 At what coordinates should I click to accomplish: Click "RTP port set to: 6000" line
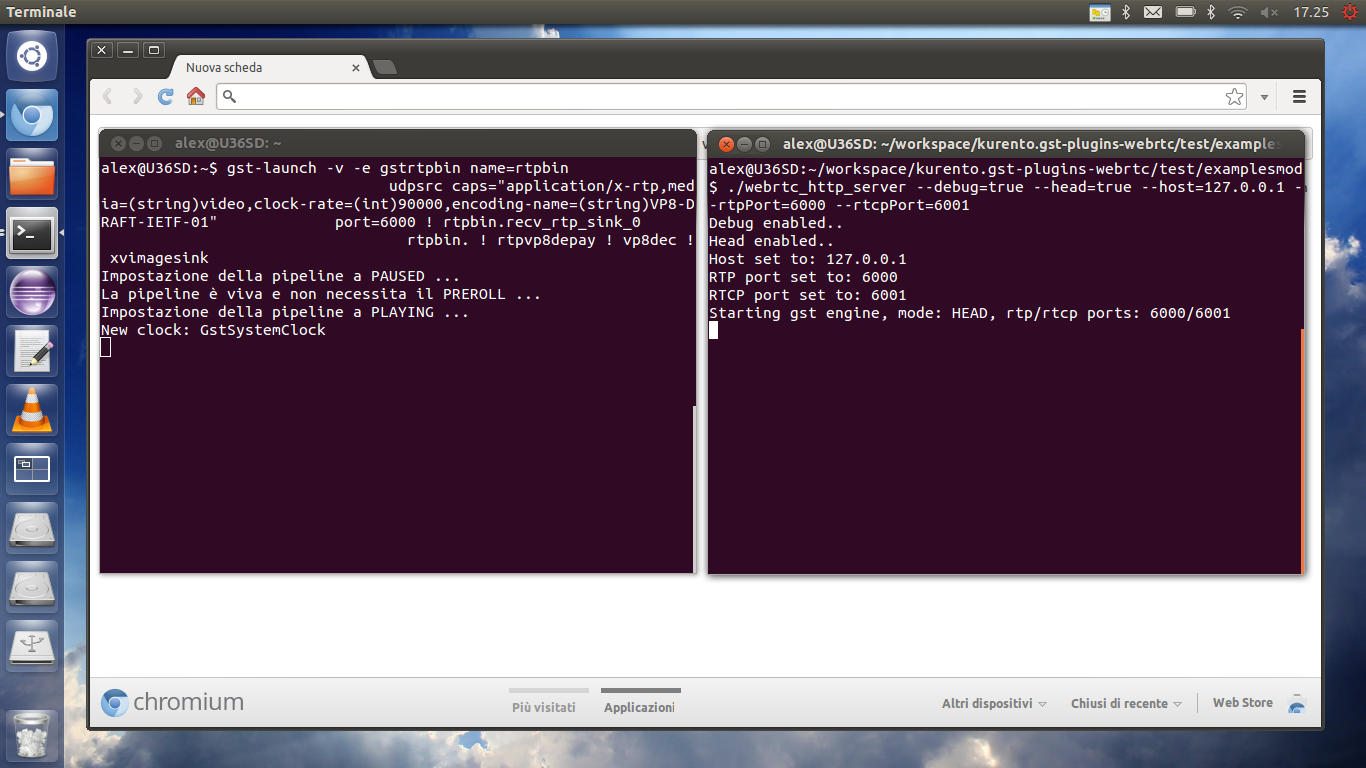point(803,277)
